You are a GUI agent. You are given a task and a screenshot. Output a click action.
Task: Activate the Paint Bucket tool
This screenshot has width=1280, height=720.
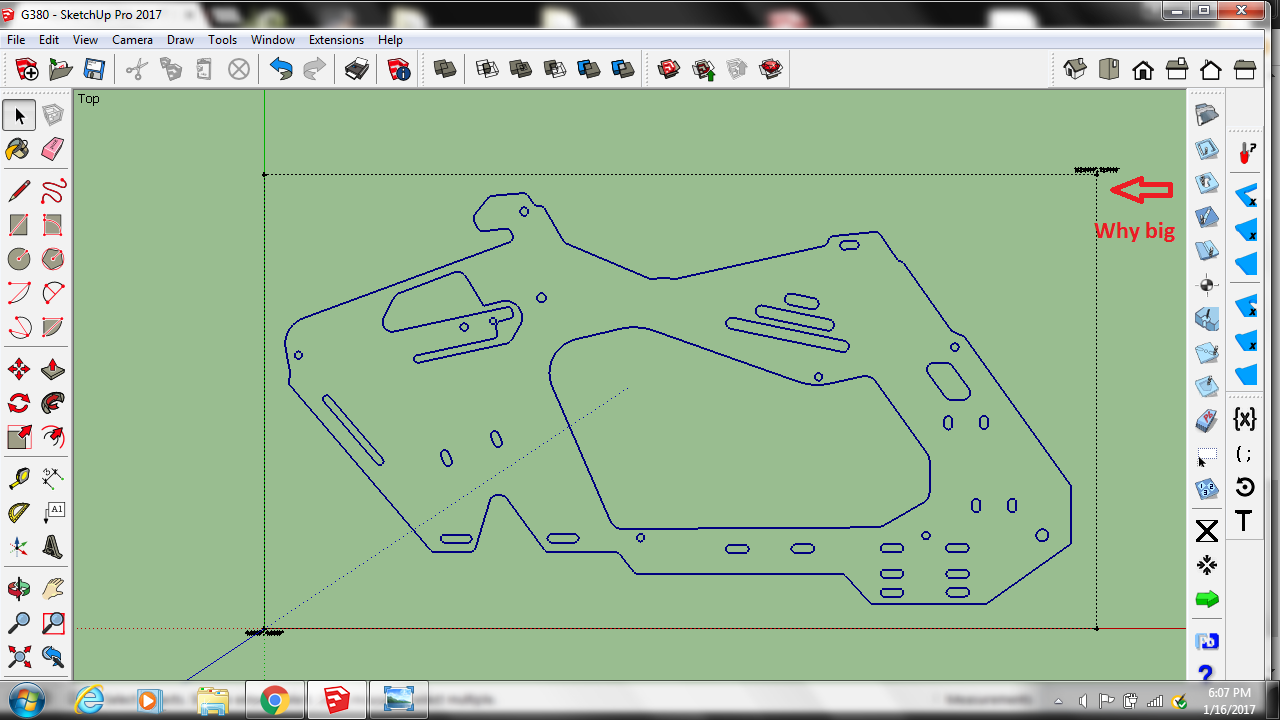point(18,149)
